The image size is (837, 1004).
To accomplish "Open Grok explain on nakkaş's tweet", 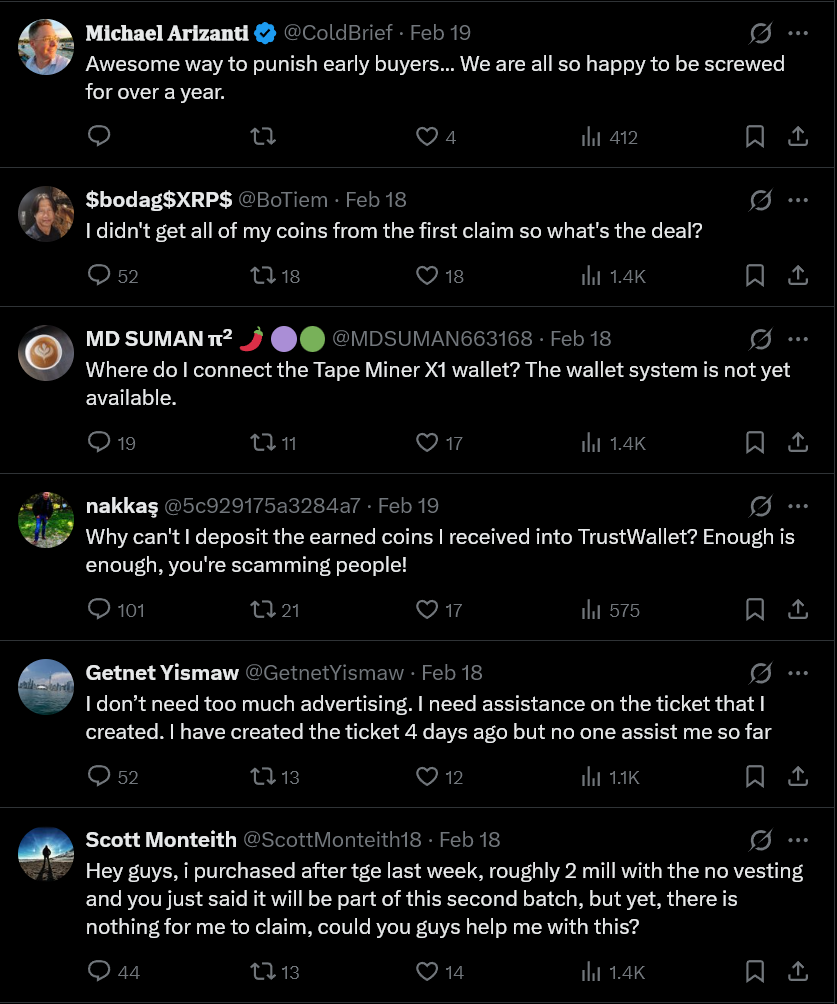I will pos(760,505).
